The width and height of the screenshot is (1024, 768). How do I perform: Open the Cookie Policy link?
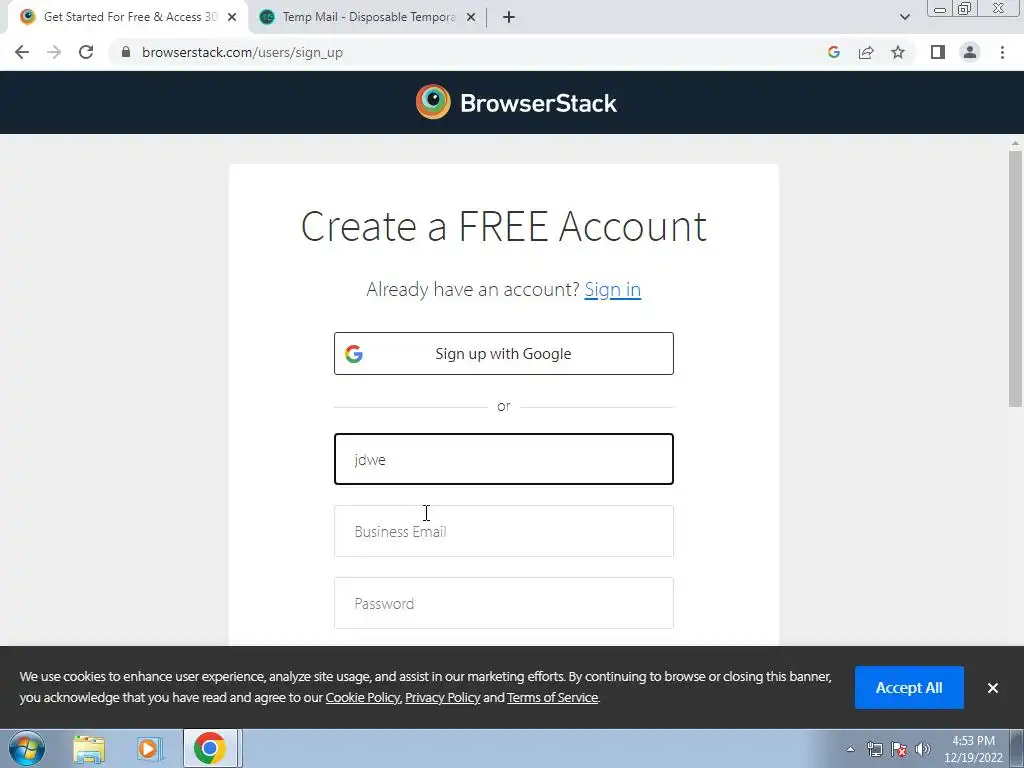pos(362,697)
